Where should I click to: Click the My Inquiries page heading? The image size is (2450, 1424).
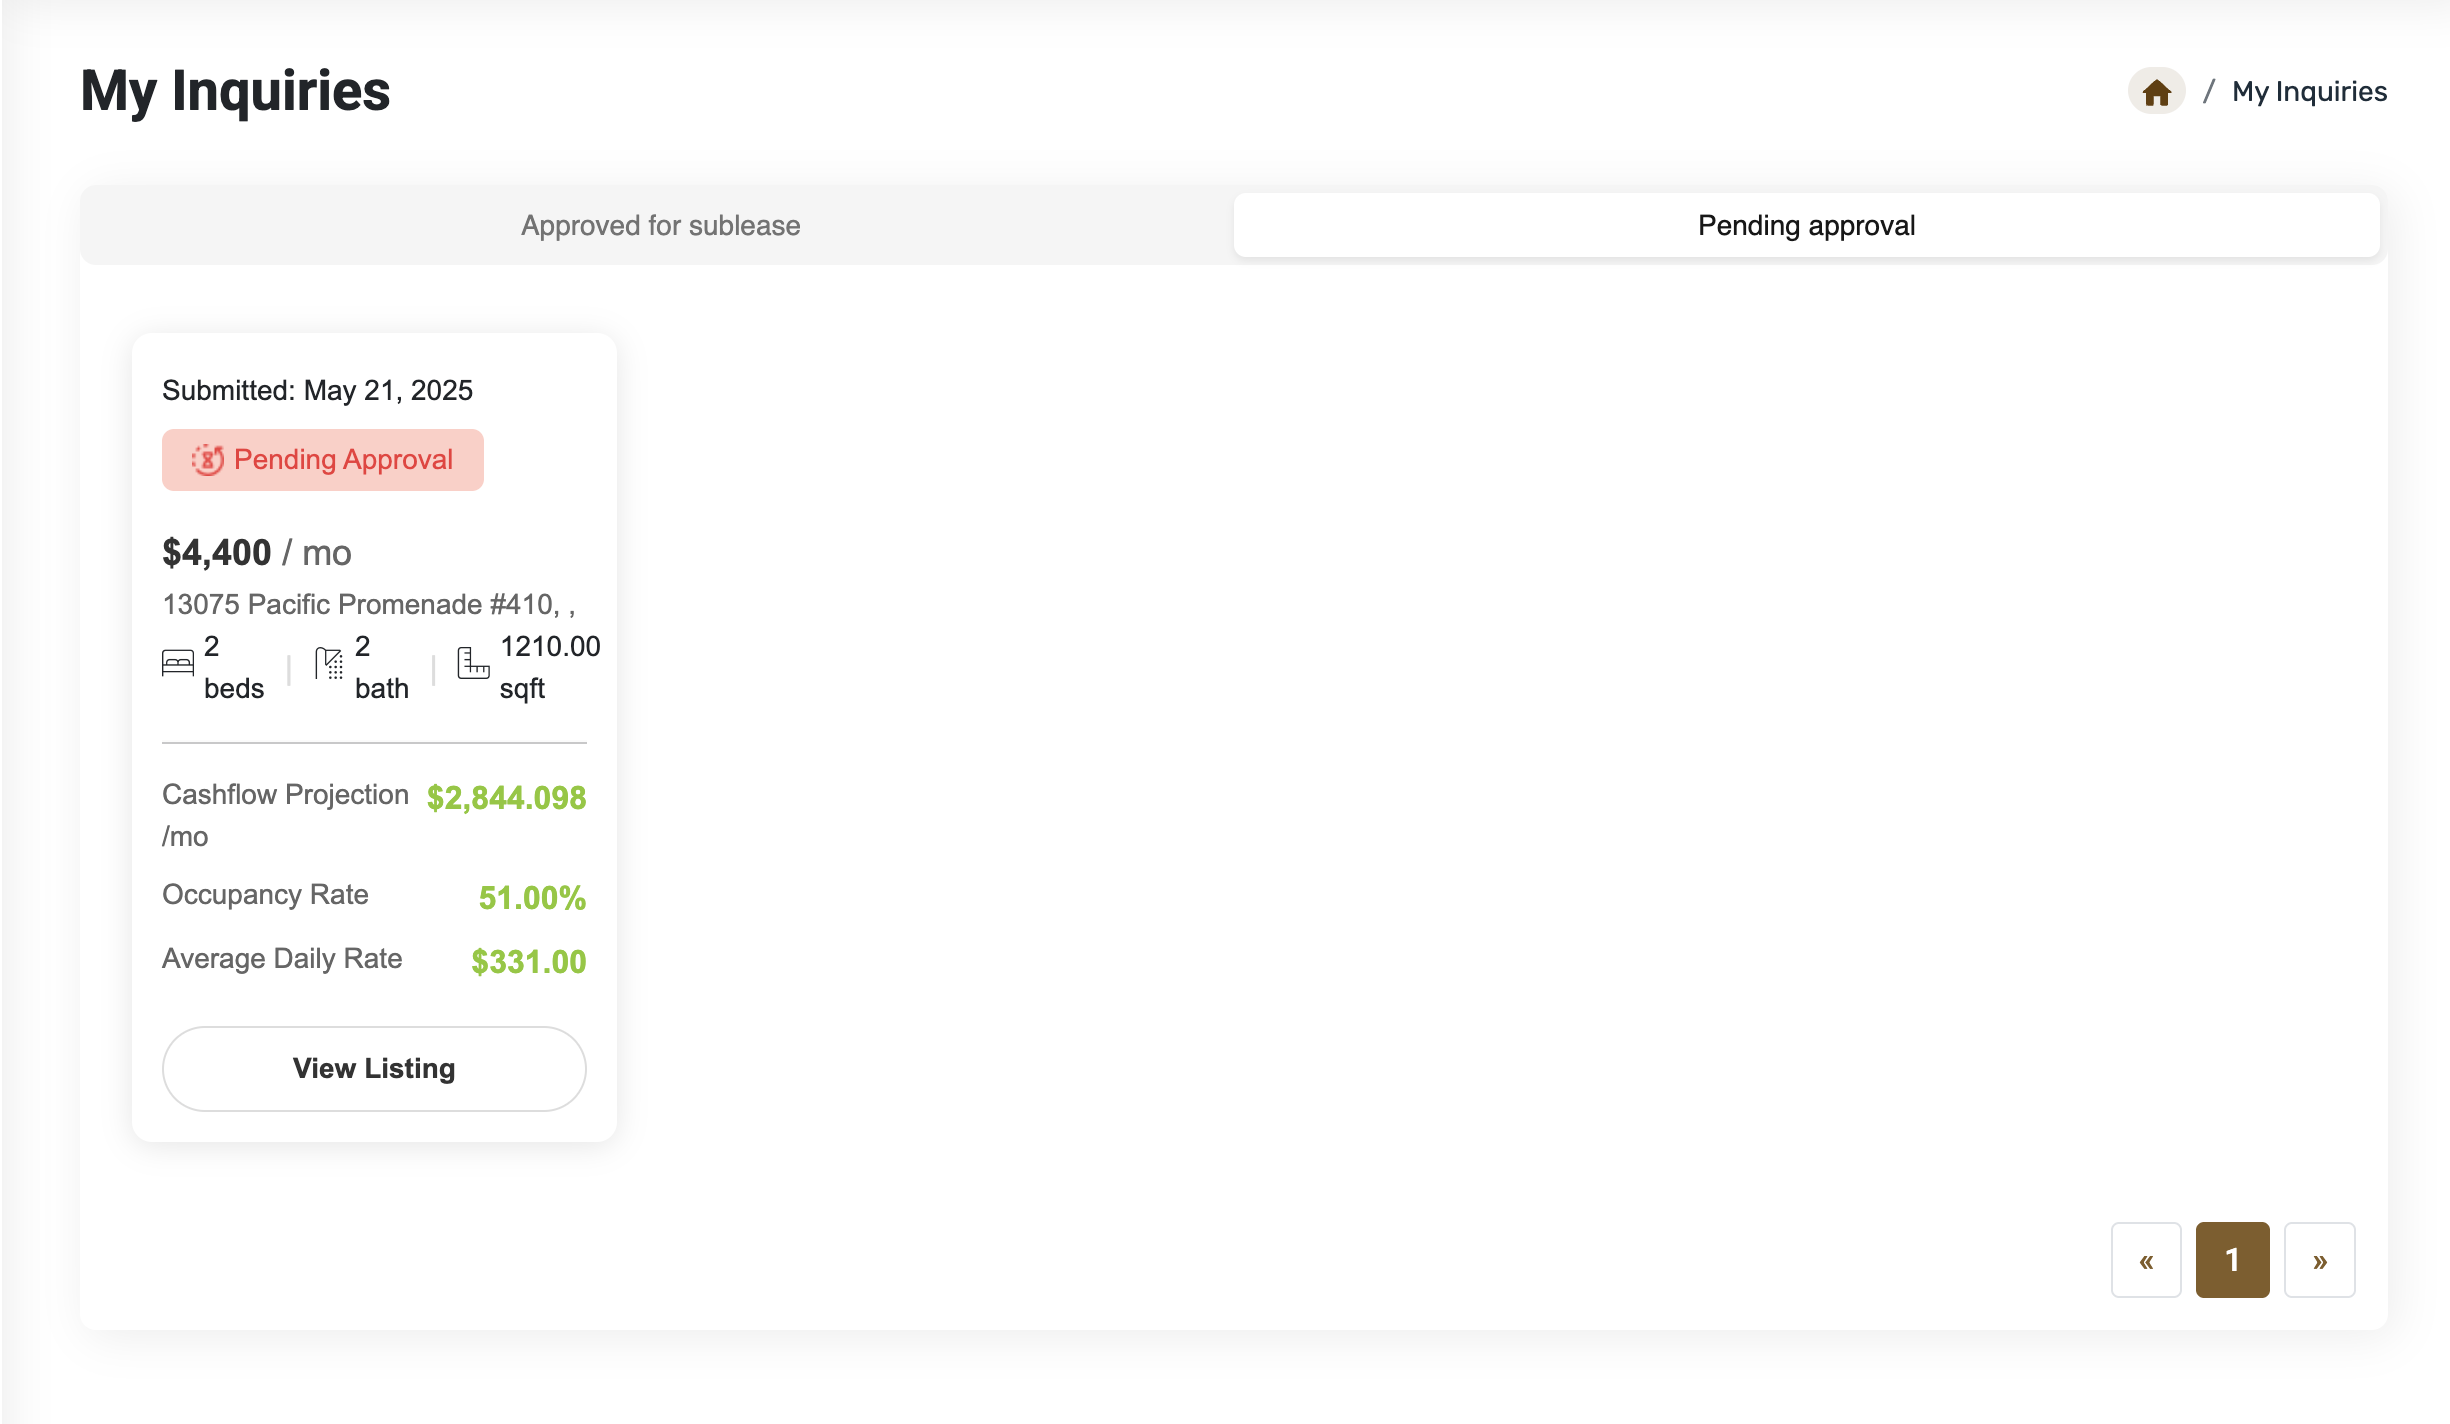tap(235, 92)
